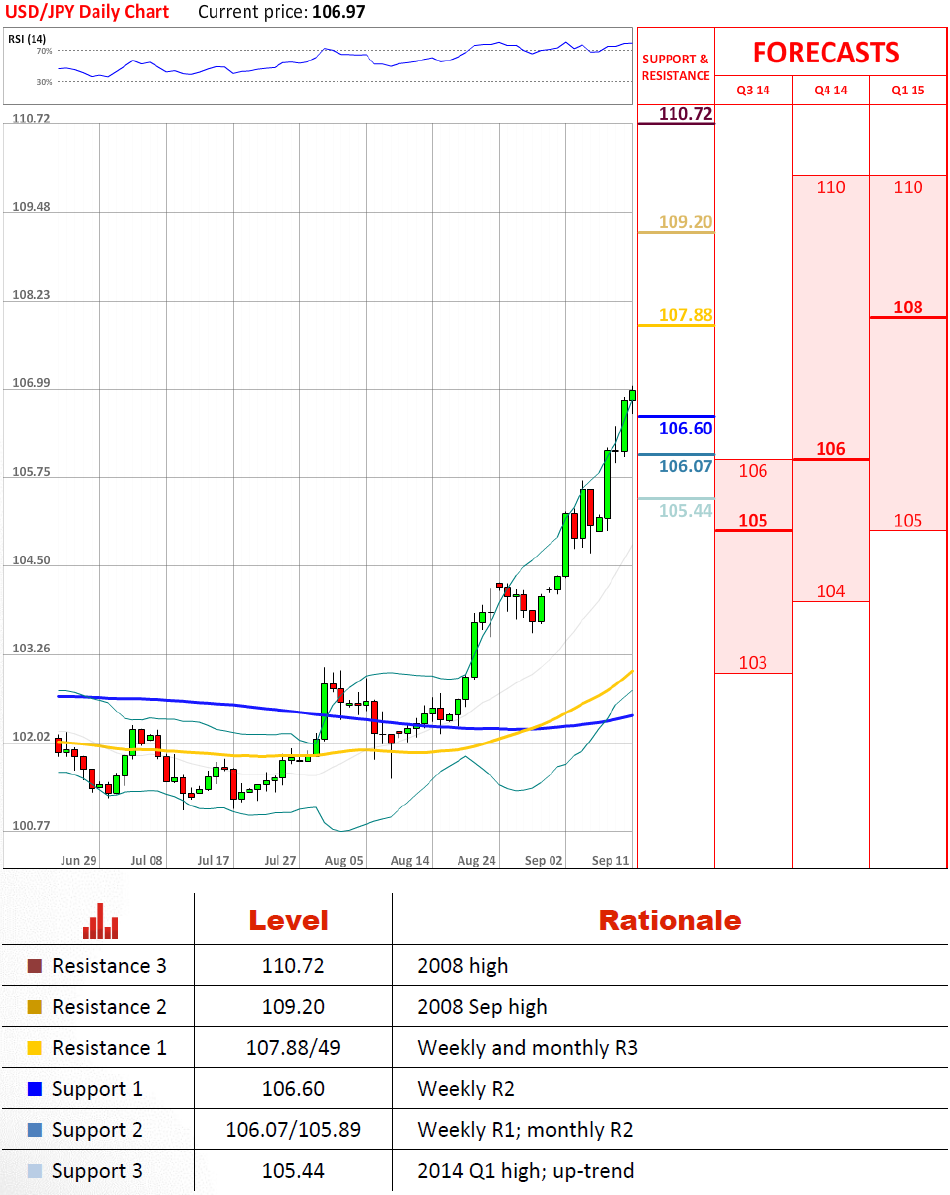
Task: Click the Rationale column header
Action: point(670,921)
